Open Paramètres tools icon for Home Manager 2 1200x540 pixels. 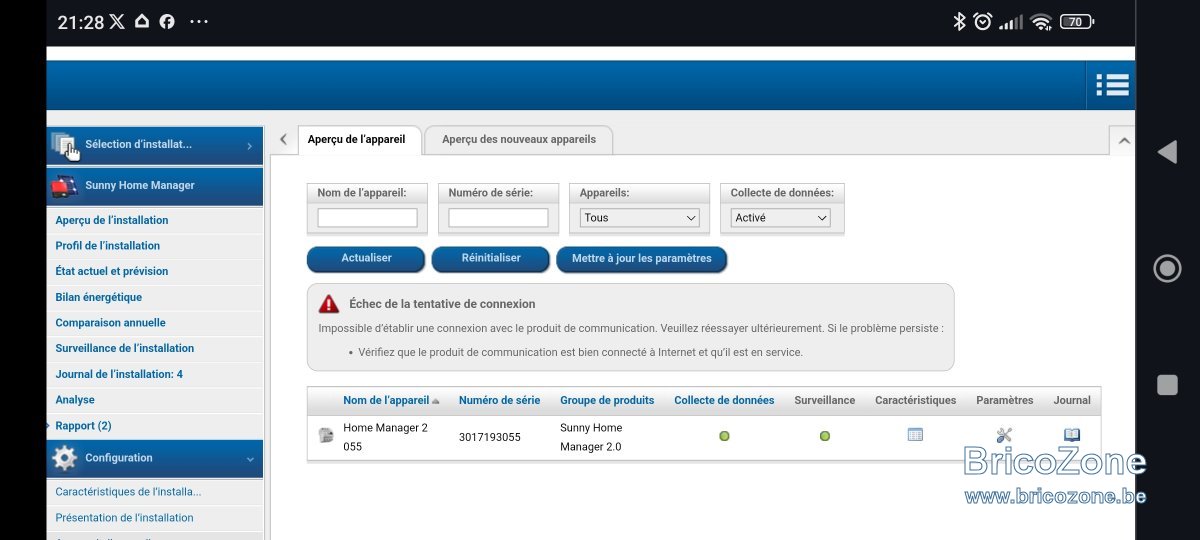(x=1004, y=435)
